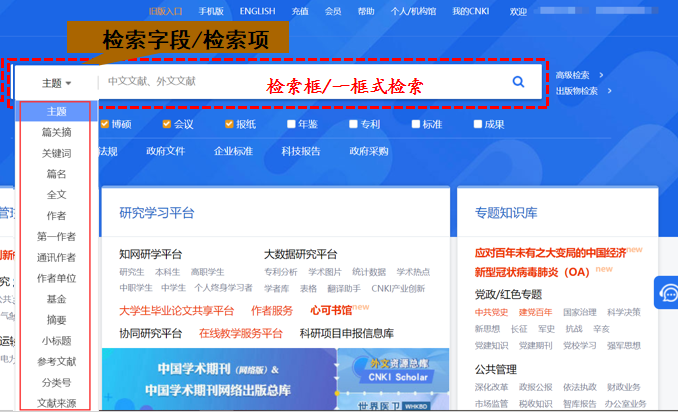
Task: Click the 旧版入口 link
Action: click(x=165, y=11)
